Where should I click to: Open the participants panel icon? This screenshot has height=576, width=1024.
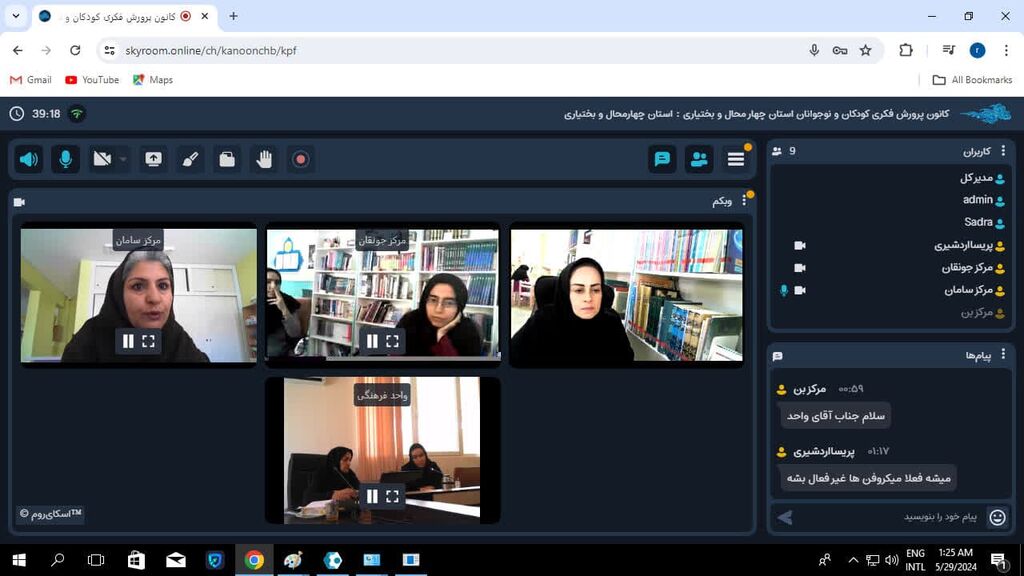(698, 159)
